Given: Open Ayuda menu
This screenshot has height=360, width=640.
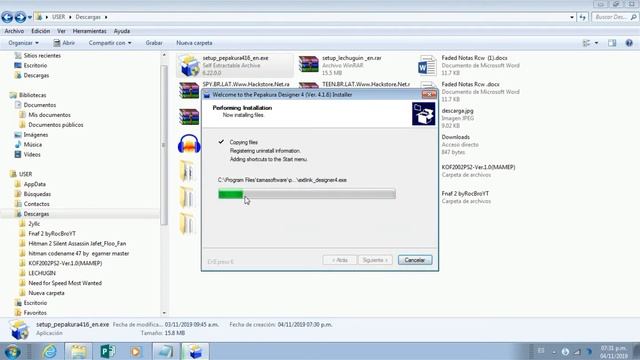Looking at the screenshot, I should [x=122, y=31].
